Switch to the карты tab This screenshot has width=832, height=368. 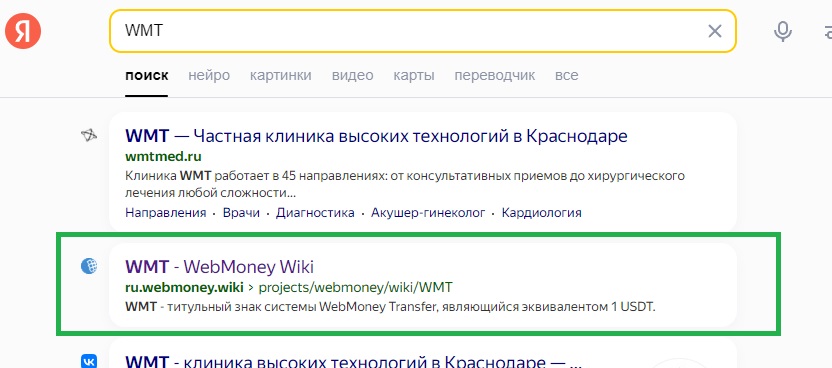pyautogui.click(x=414, y=75)
